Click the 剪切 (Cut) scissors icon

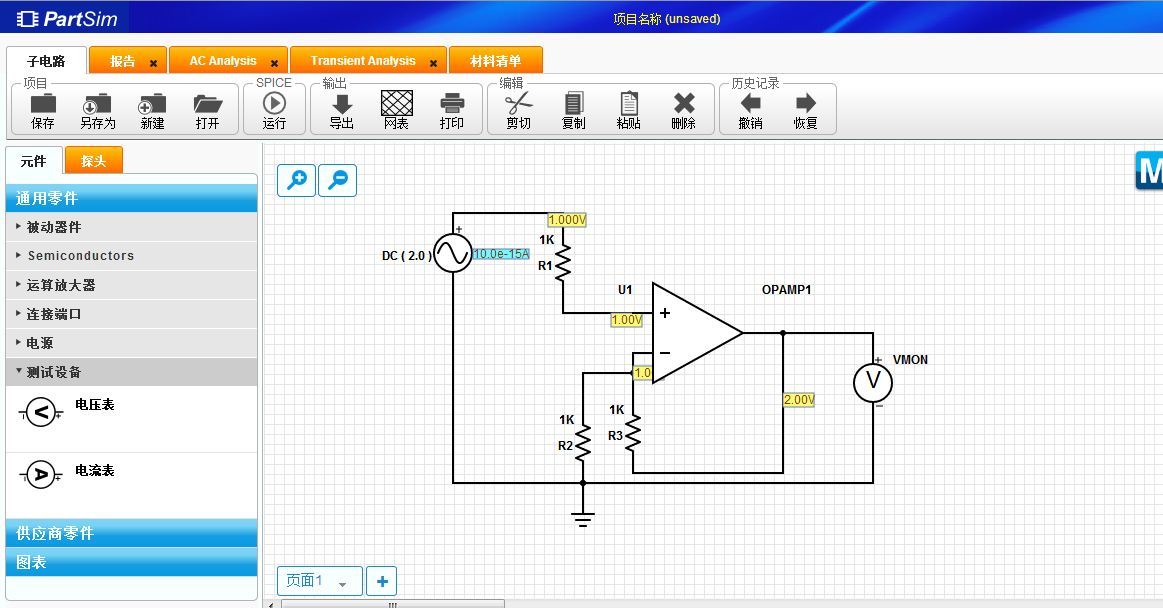click(518, 103)
